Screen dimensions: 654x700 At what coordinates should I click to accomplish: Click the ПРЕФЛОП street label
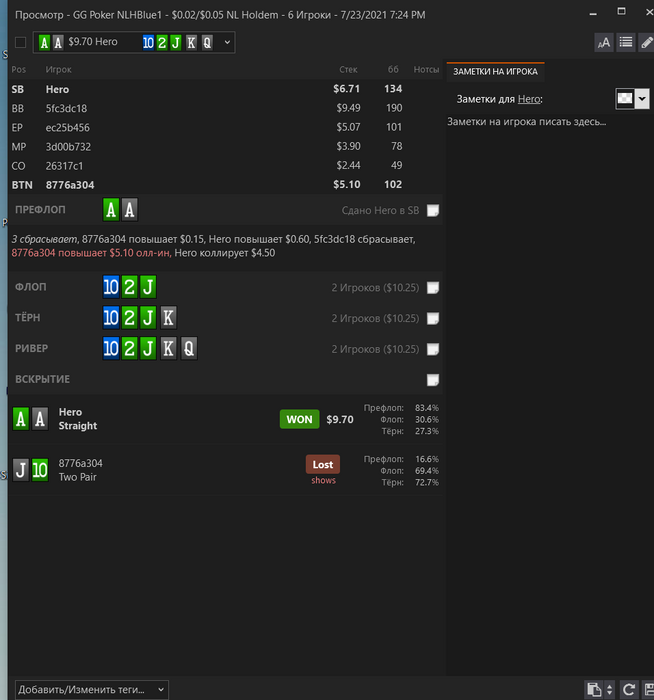(x=40, y=210)
